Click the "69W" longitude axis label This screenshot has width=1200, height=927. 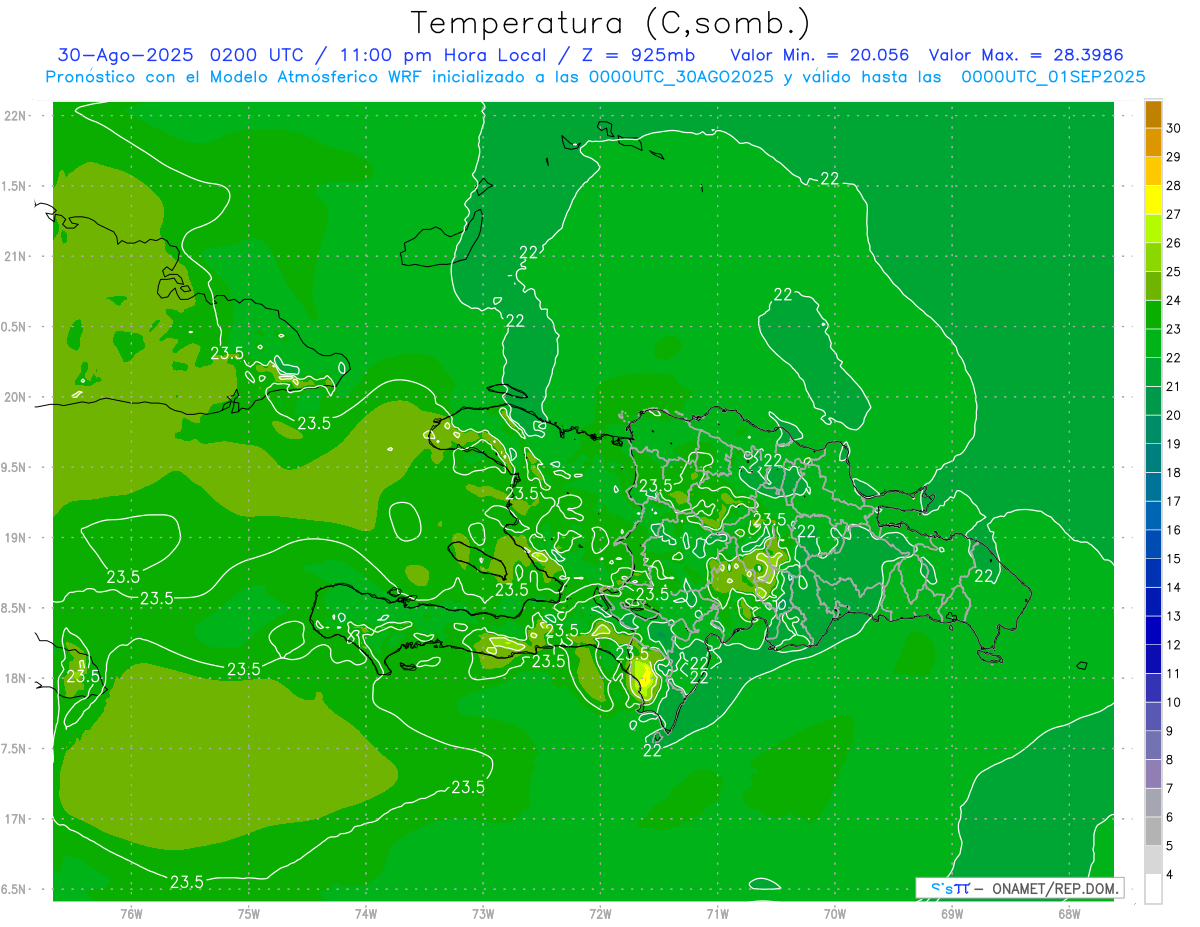(x=952, y=914)
